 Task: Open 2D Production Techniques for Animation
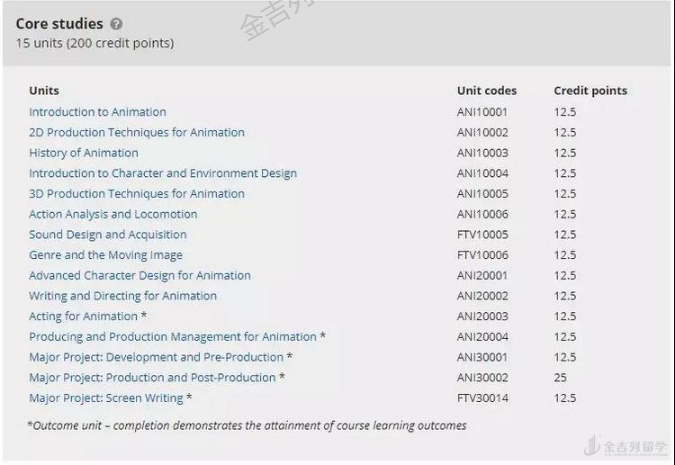[x=136, y=132]
